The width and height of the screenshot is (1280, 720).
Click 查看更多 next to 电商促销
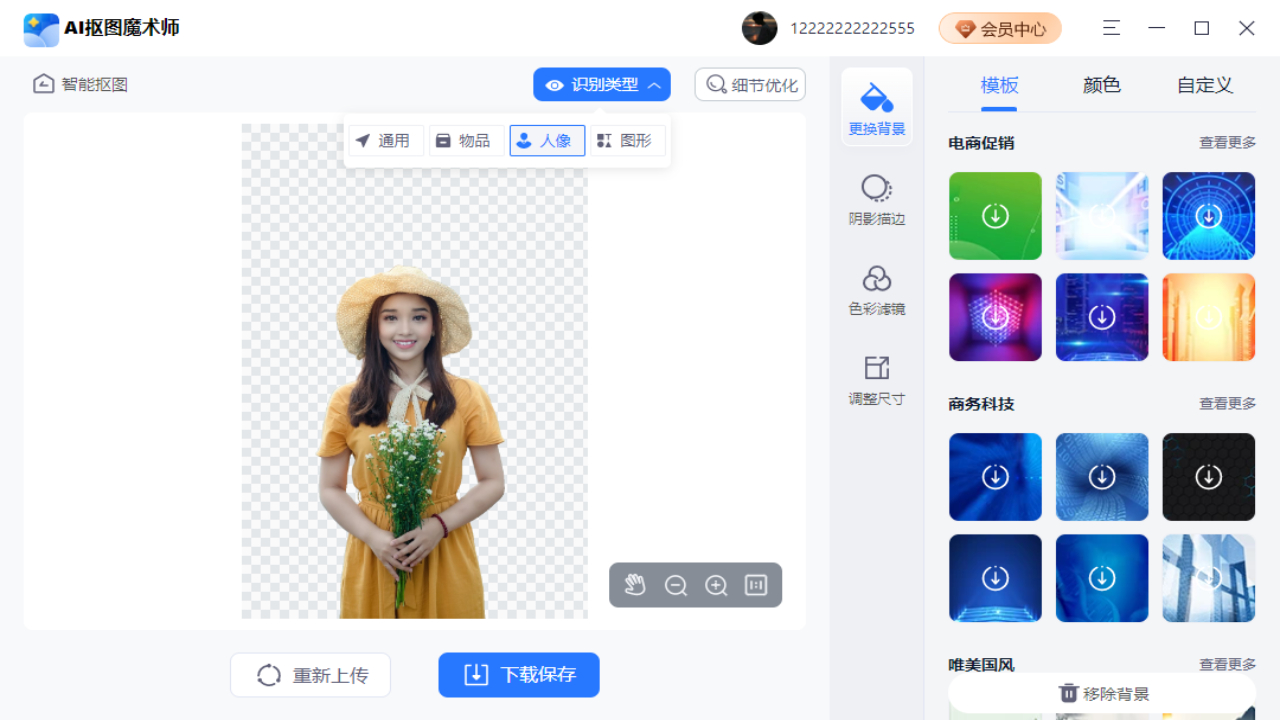coord(1227,143)
